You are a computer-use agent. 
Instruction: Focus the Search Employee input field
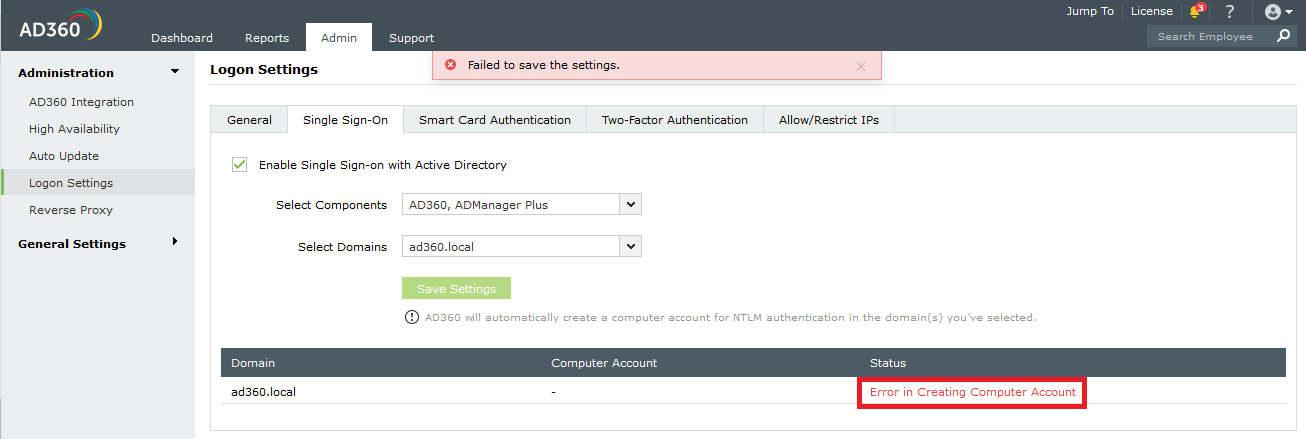[x=1210, y=36]
